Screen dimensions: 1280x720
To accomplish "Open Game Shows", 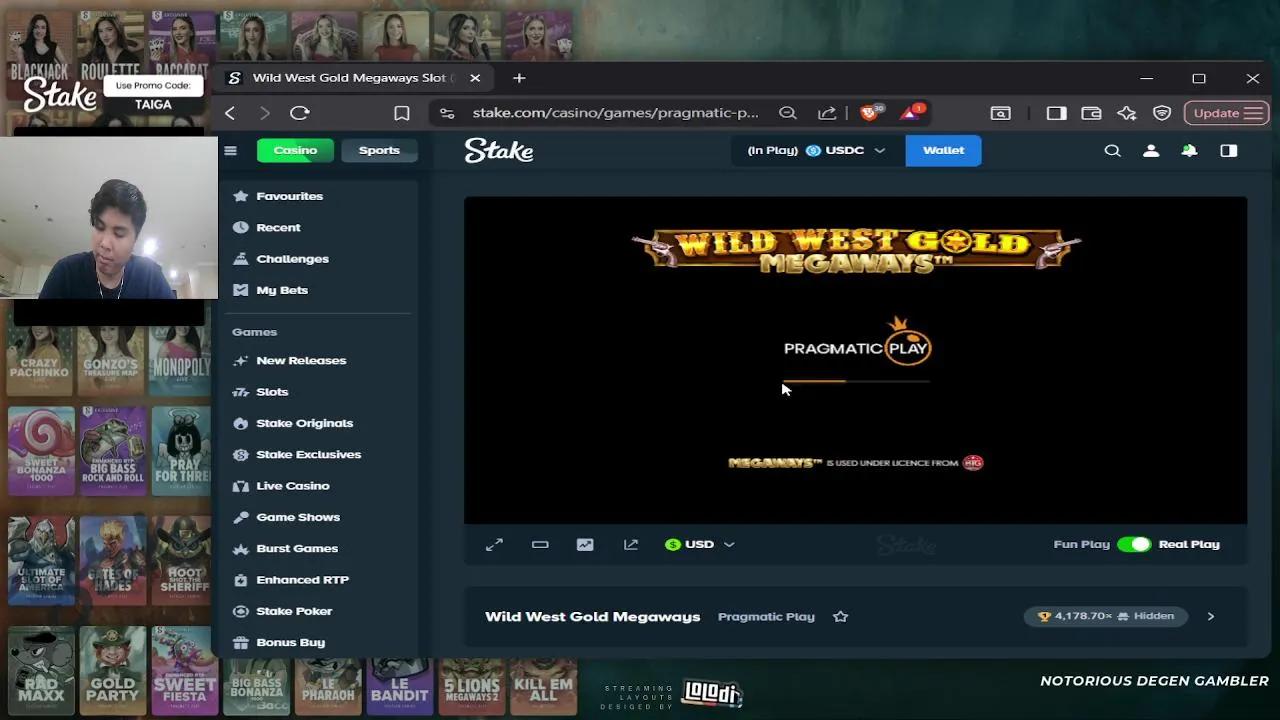I will pos(298,517).
